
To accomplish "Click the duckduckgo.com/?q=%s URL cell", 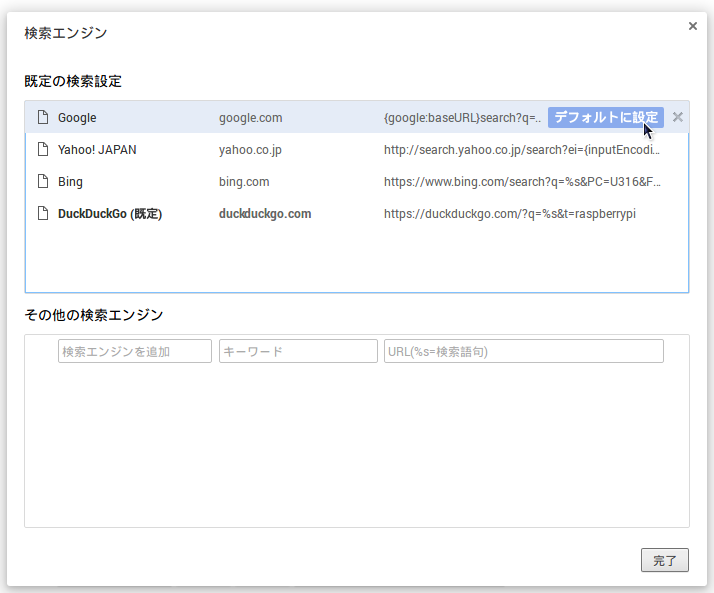I will point(510,214).
